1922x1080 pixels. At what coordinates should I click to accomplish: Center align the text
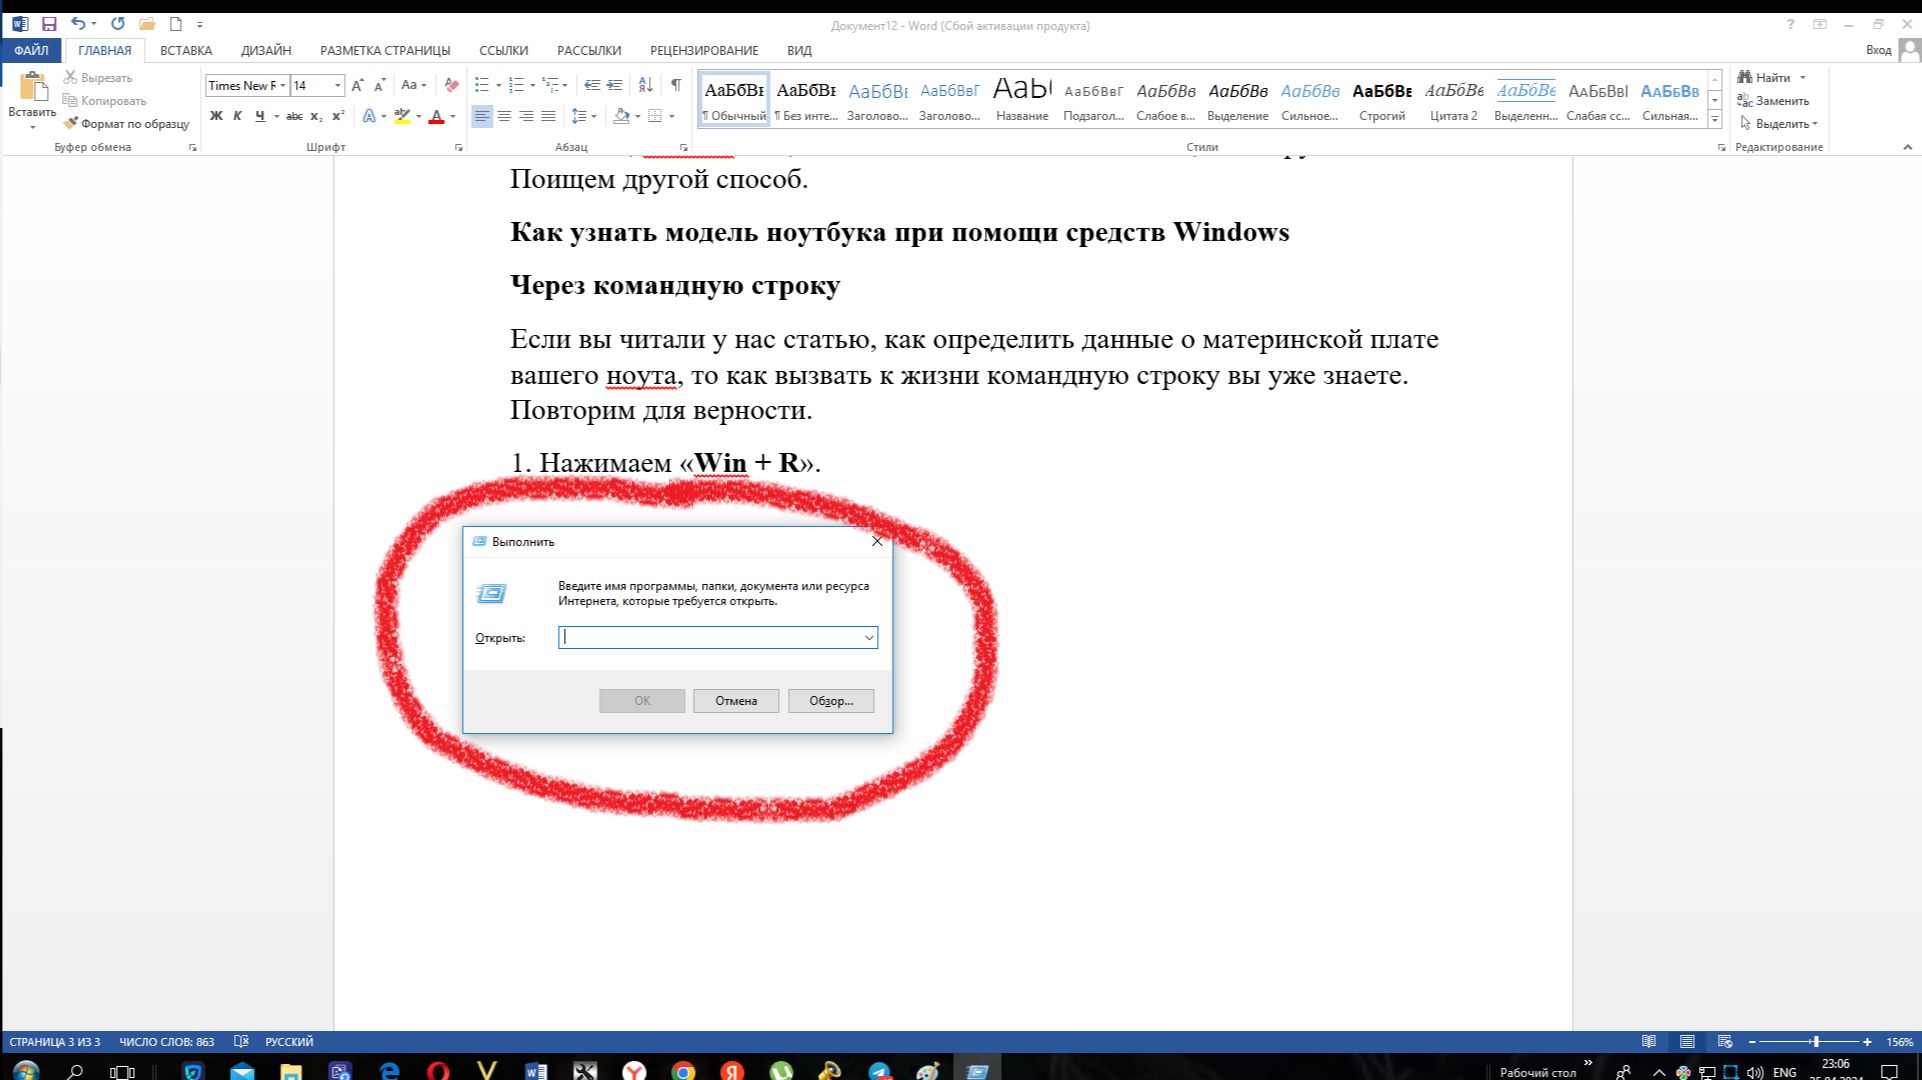coord(504,116)
